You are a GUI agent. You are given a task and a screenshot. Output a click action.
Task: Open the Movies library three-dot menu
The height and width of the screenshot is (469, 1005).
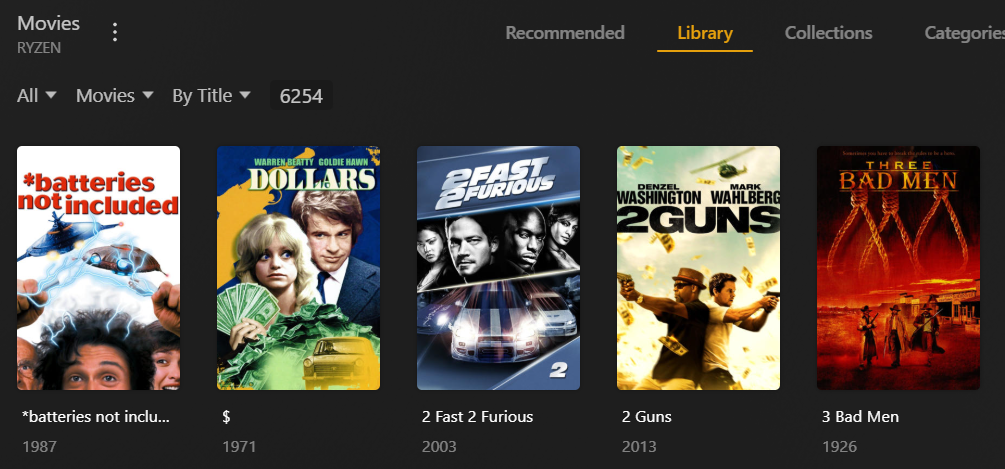coord(115,32)
